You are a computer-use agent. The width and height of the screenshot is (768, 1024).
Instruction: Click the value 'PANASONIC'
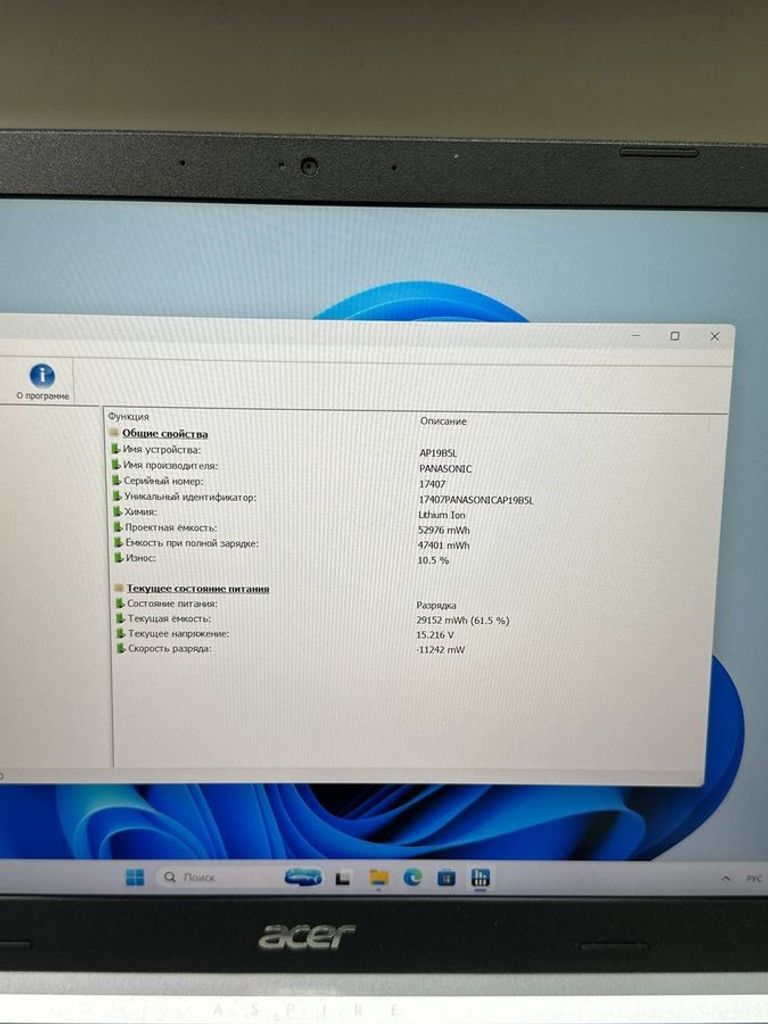[445, 468]
